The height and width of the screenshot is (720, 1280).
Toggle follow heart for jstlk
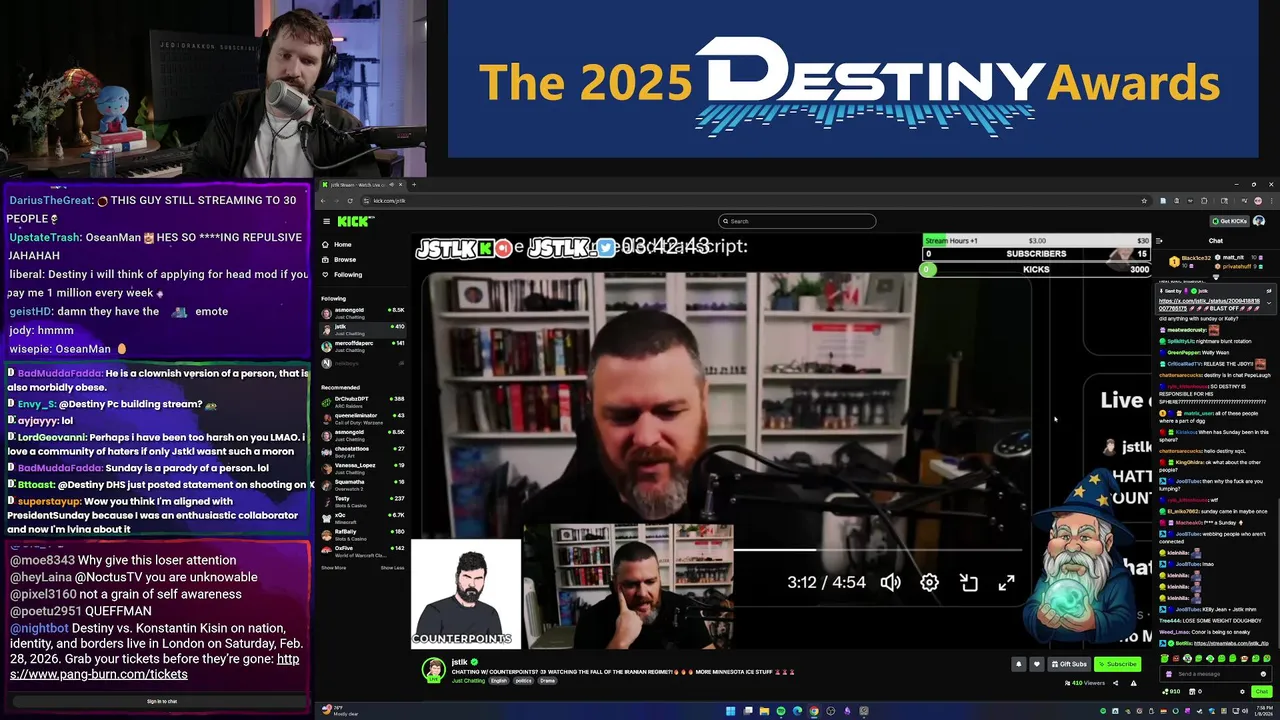click(x=1037, y=664)
